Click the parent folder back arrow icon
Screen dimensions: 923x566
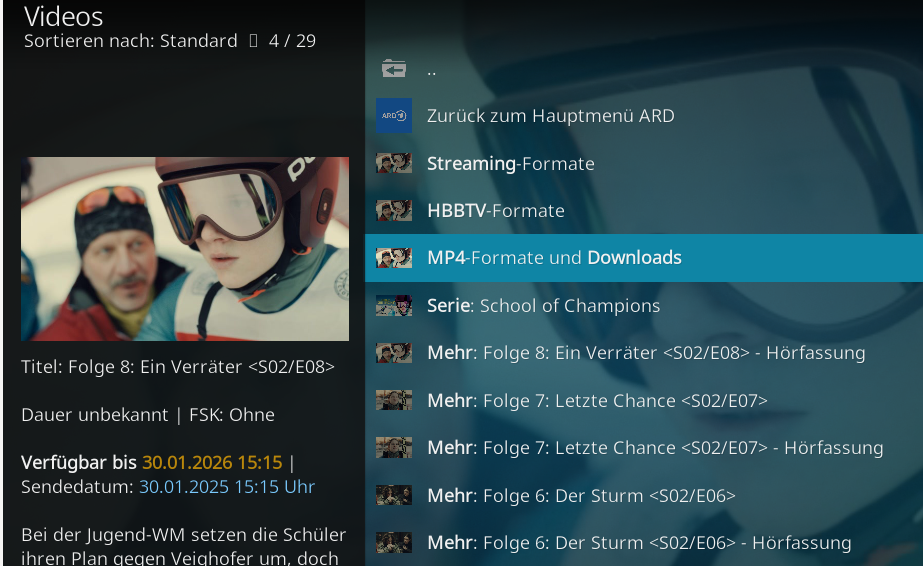pyautogui.click(x=394, y=68)
